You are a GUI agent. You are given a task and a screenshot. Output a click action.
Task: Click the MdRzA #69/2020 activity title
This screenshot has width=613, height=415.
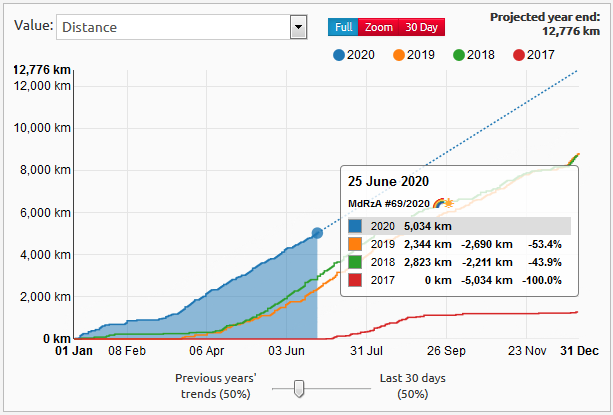pos(388,204)
